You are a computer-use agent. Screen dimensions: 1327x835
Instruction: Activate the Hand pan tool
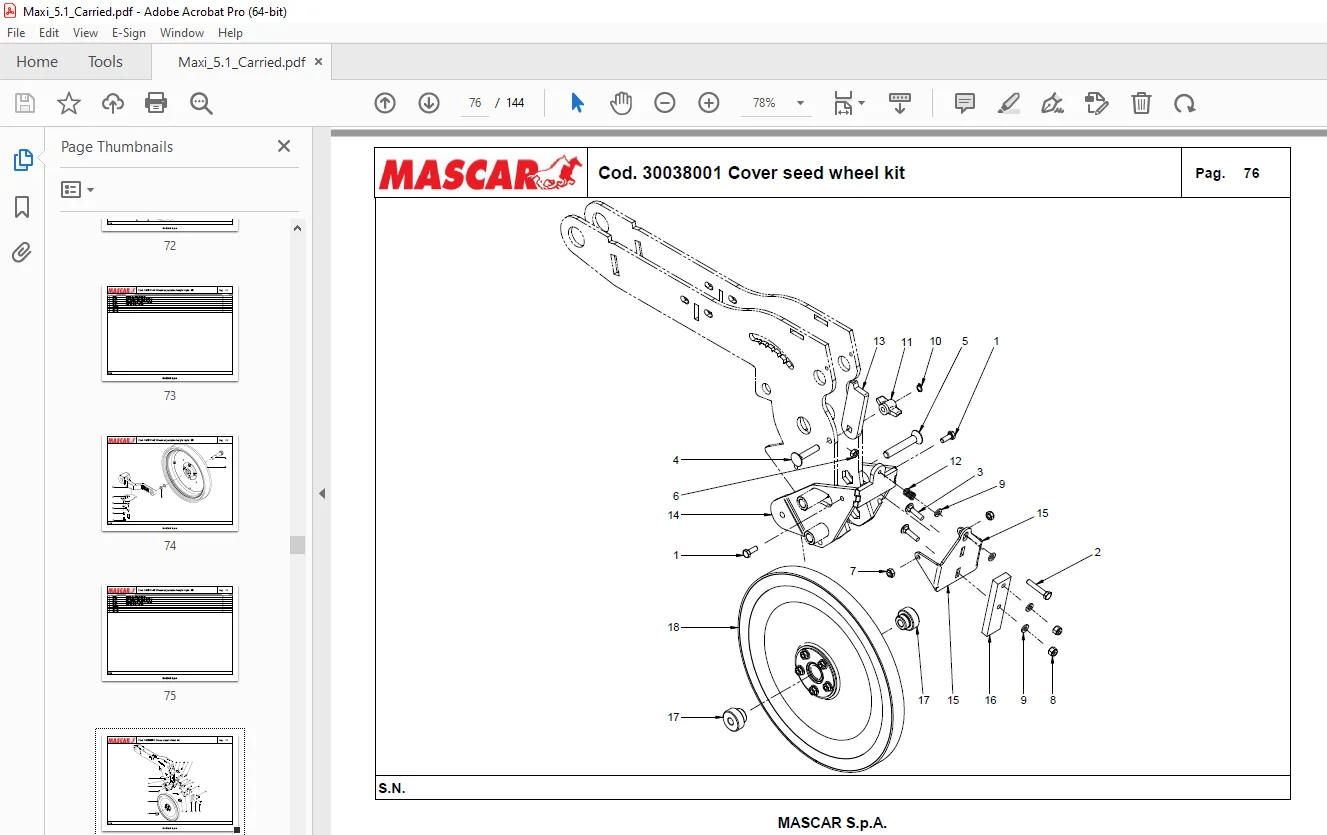coord(621,103)
